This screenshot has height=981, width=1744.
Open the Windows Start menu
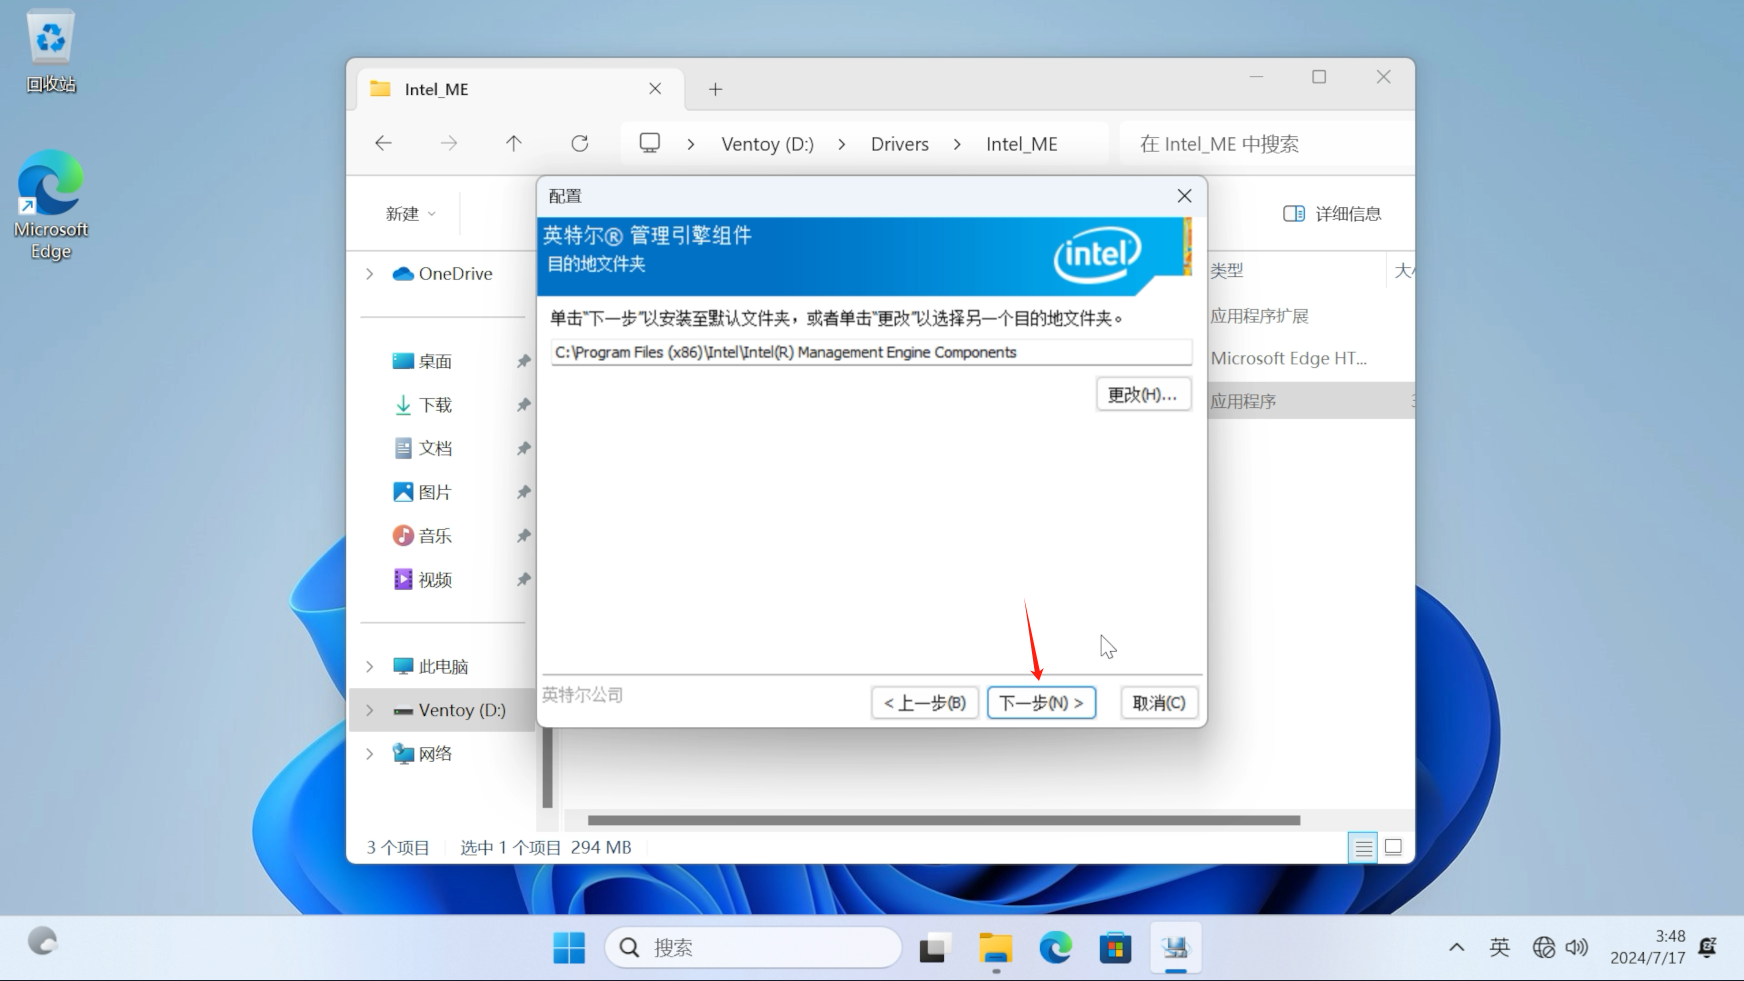[569, 947]
